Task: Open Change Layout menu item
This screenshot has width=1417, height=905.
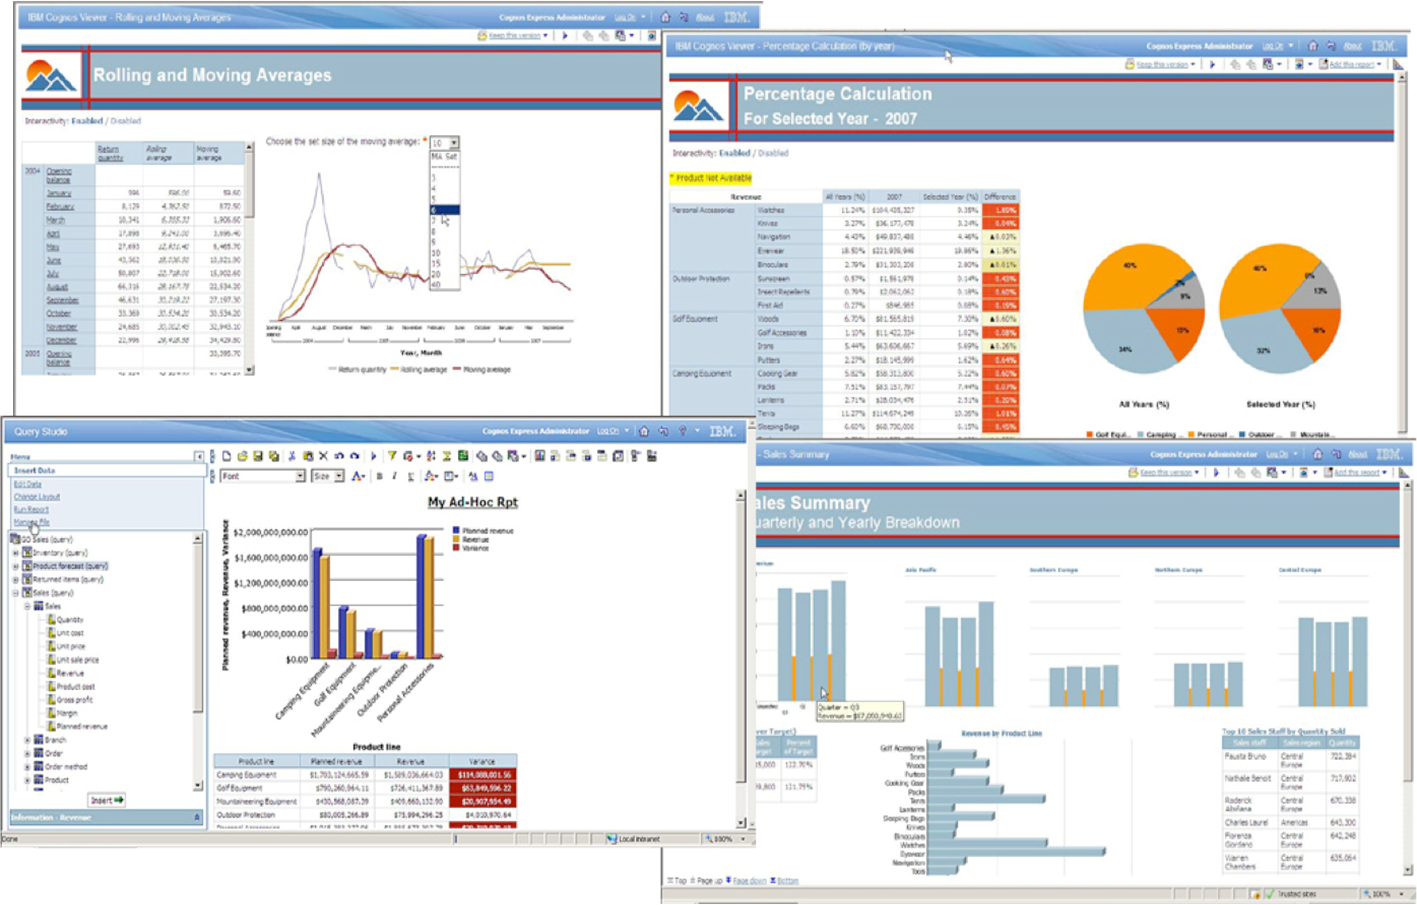Action: 37,497
